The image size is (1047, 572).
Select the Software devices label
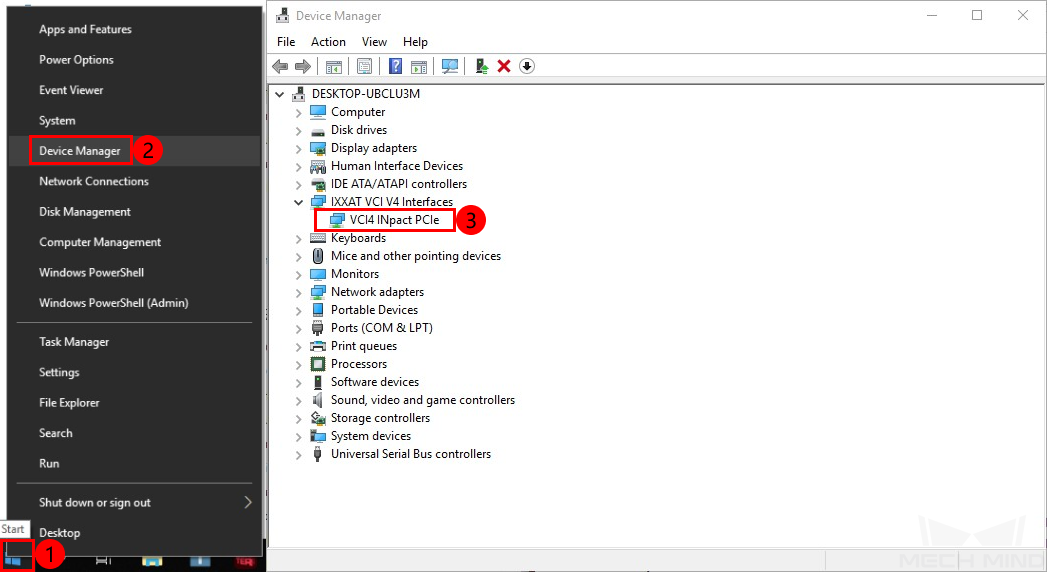tap(375, 382)
